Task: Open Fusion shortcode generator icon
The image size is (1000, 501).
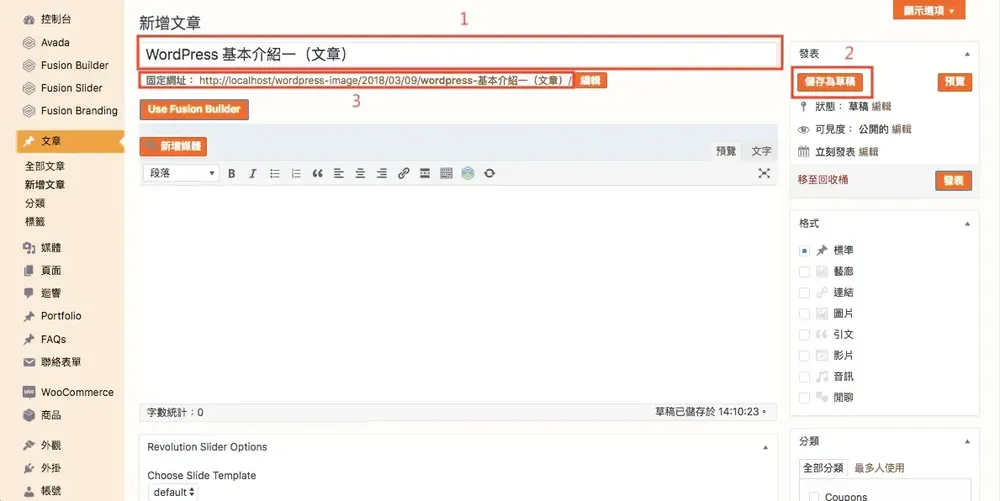Action: click(468, 173)
